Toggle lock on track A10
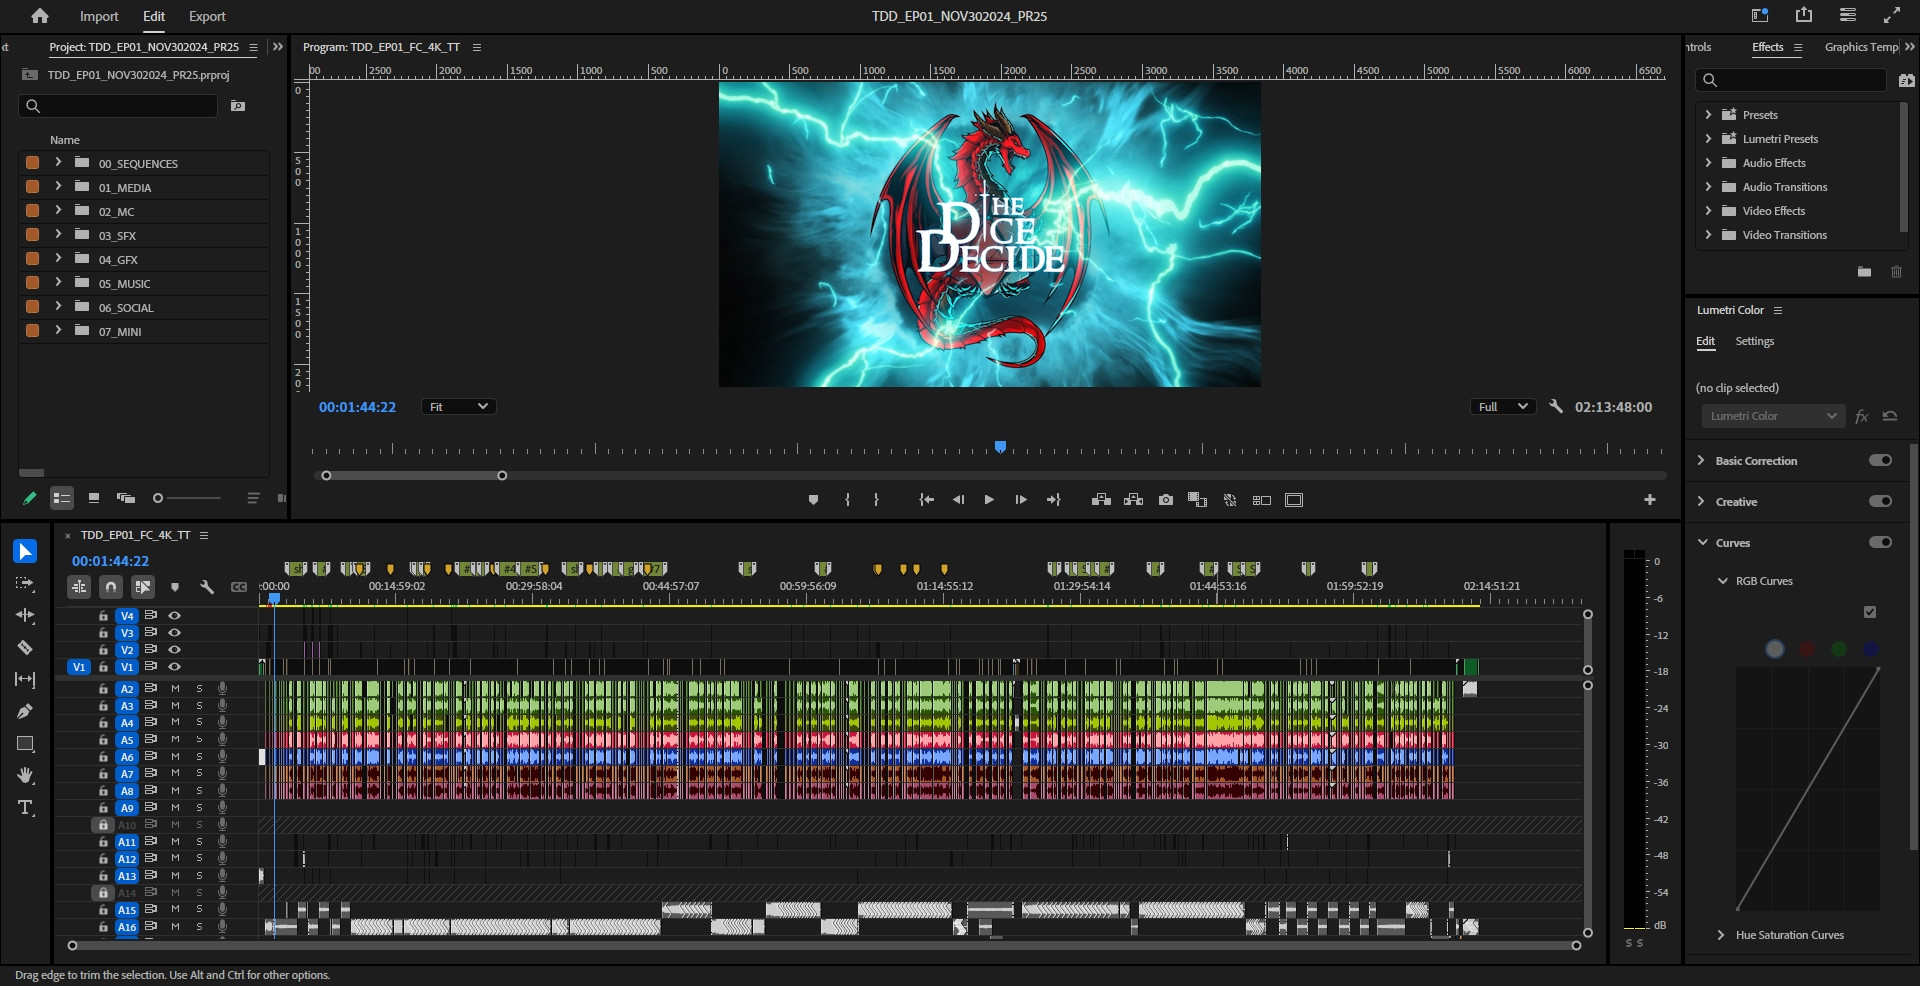The image size is (1920, 986). 103,825
